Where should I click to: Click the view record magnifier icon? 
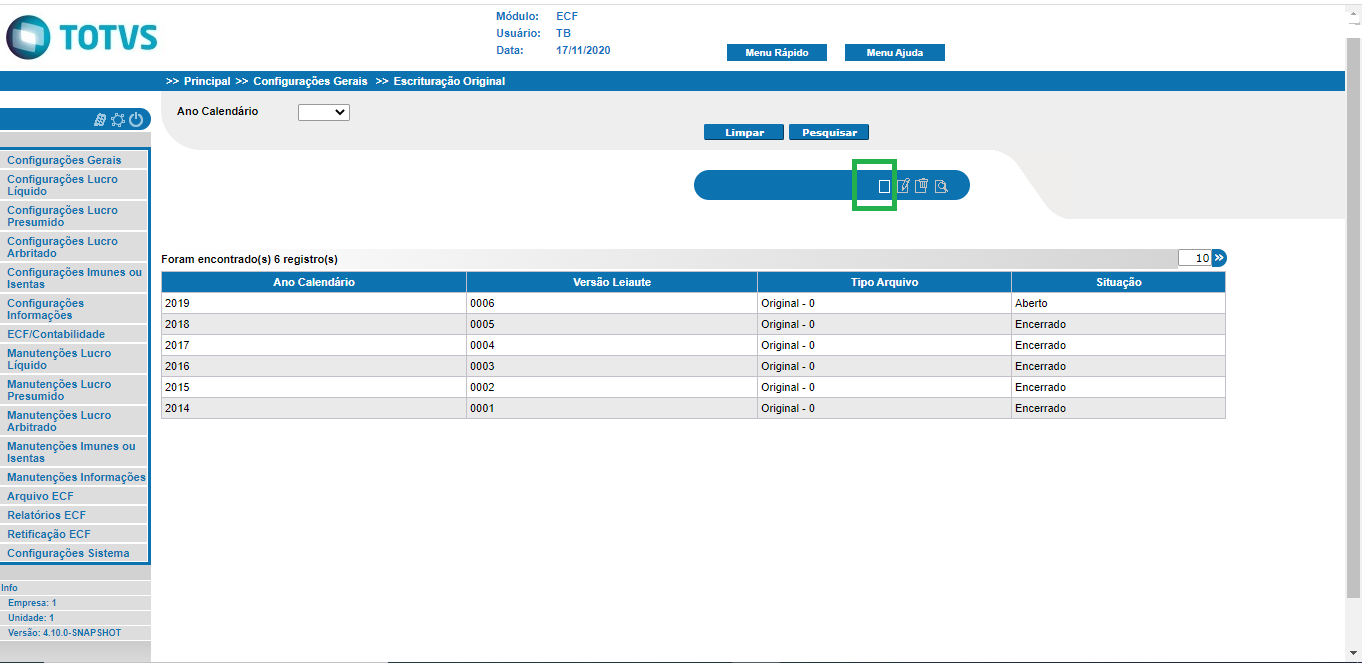point(941,186)
